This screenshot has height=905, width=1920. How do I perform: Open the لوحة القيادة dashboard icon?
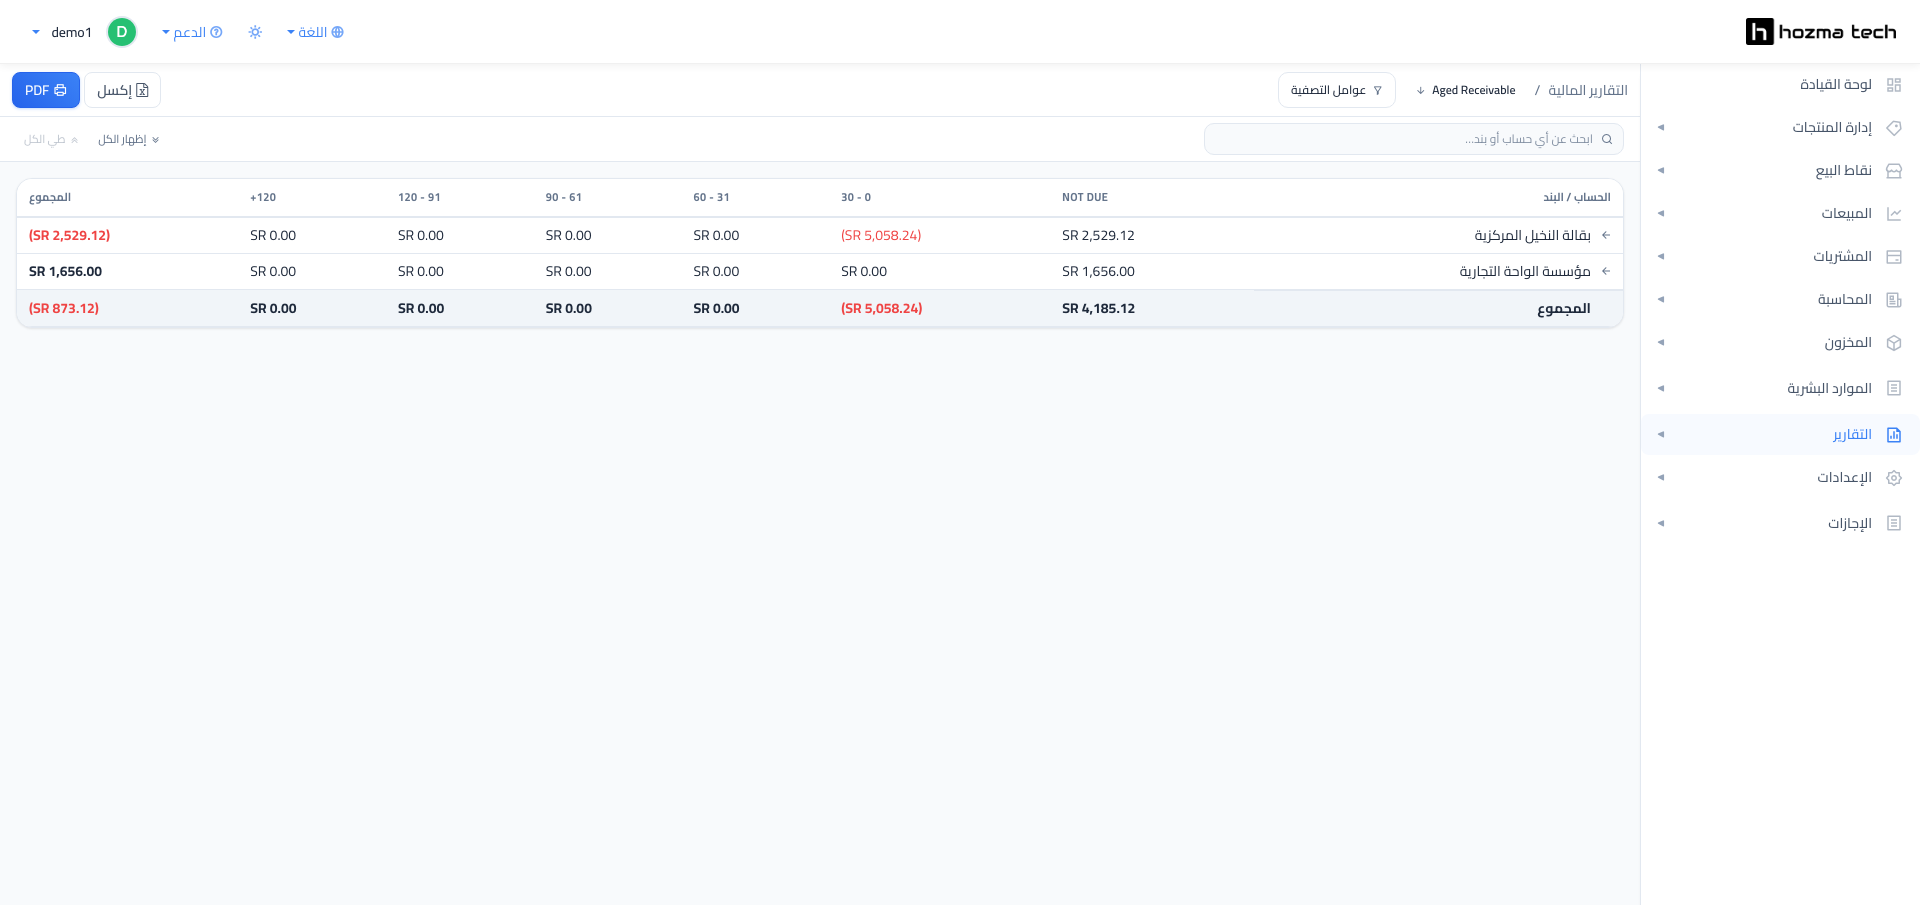coord(1893,85)
